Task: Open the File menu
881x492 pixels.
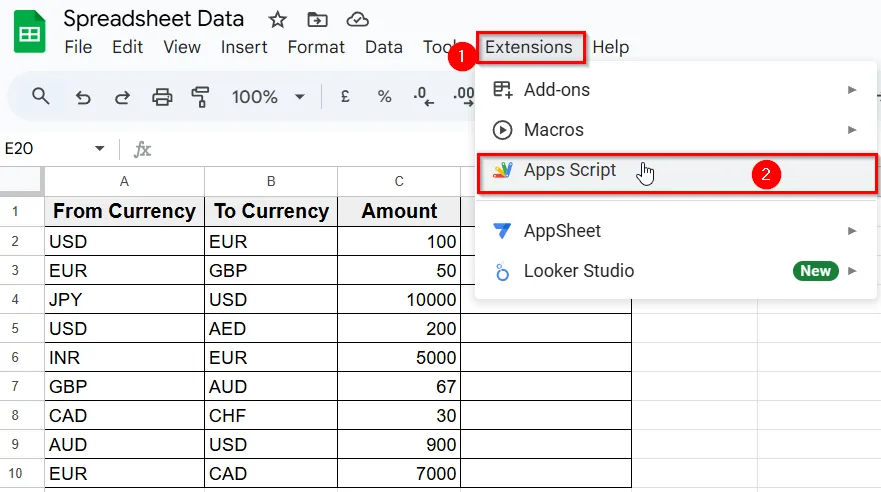Action: (x=78, y=47)
